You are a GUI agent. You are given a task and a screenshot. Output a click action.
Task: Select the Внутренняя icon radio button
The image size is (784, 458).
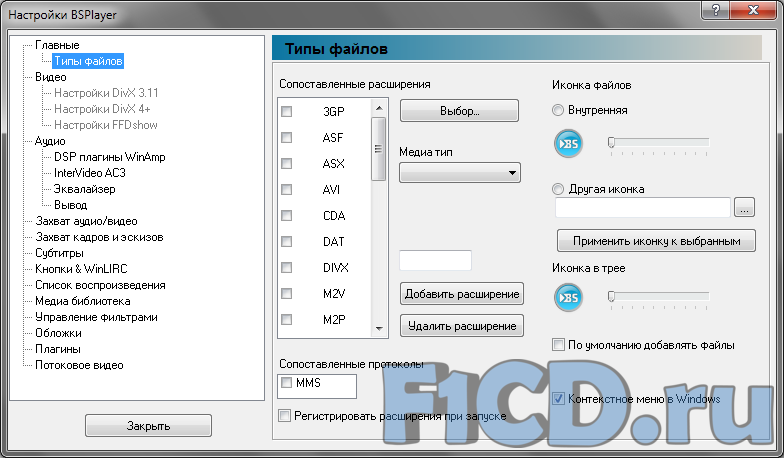(558, 110)
